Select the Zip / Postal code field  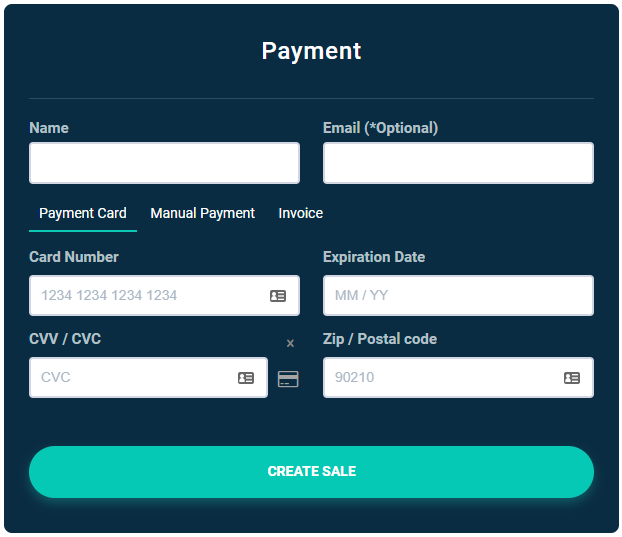(440, 378)
